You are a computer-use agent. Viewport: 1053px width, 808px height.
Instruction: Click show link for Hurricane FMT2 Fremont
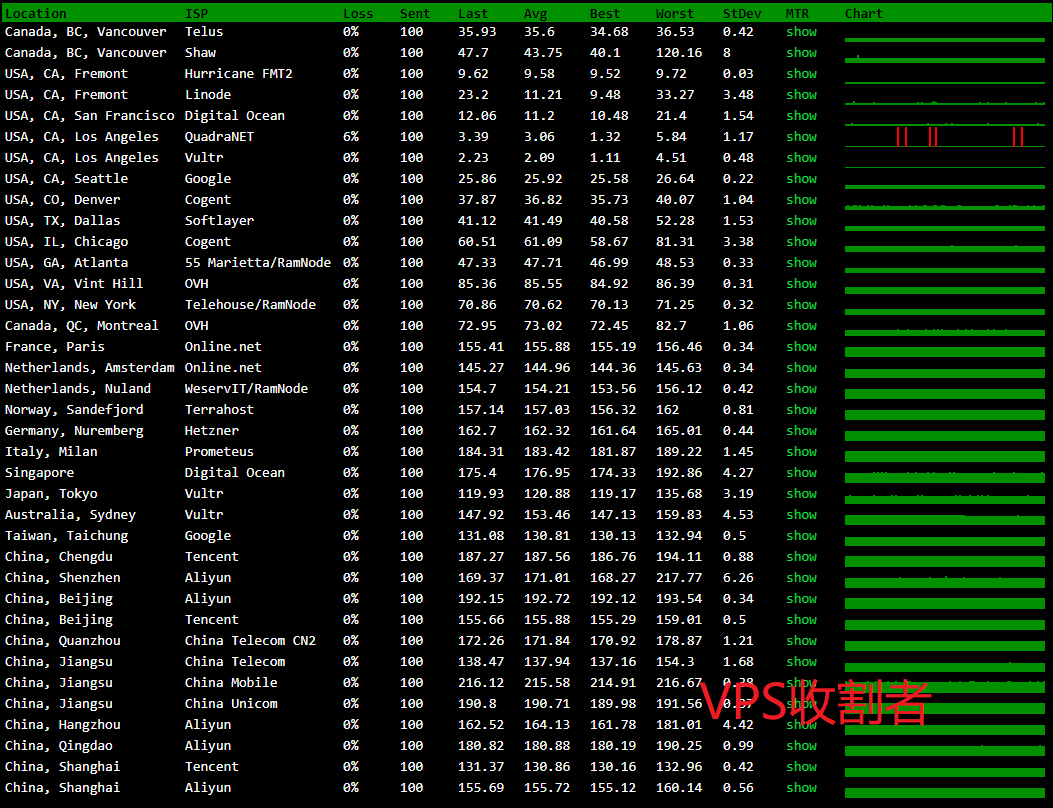tap(801, 74)
